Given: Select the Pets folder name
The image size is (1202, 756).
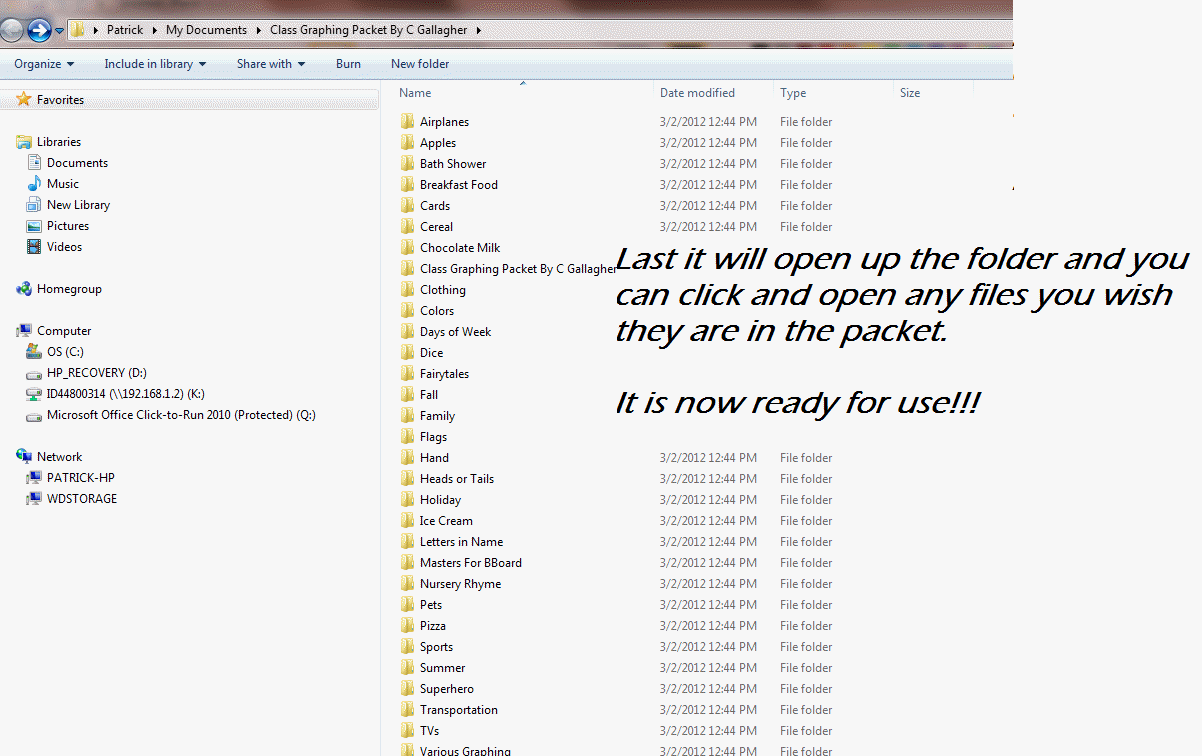Looking at the screenshot, I should tap(431, 605).
